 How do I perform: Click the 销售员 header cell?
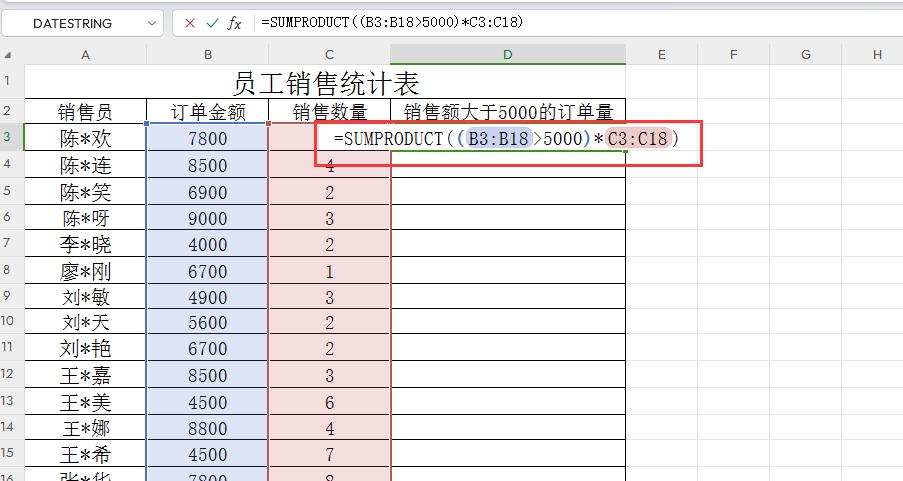[x=85, y=111]
